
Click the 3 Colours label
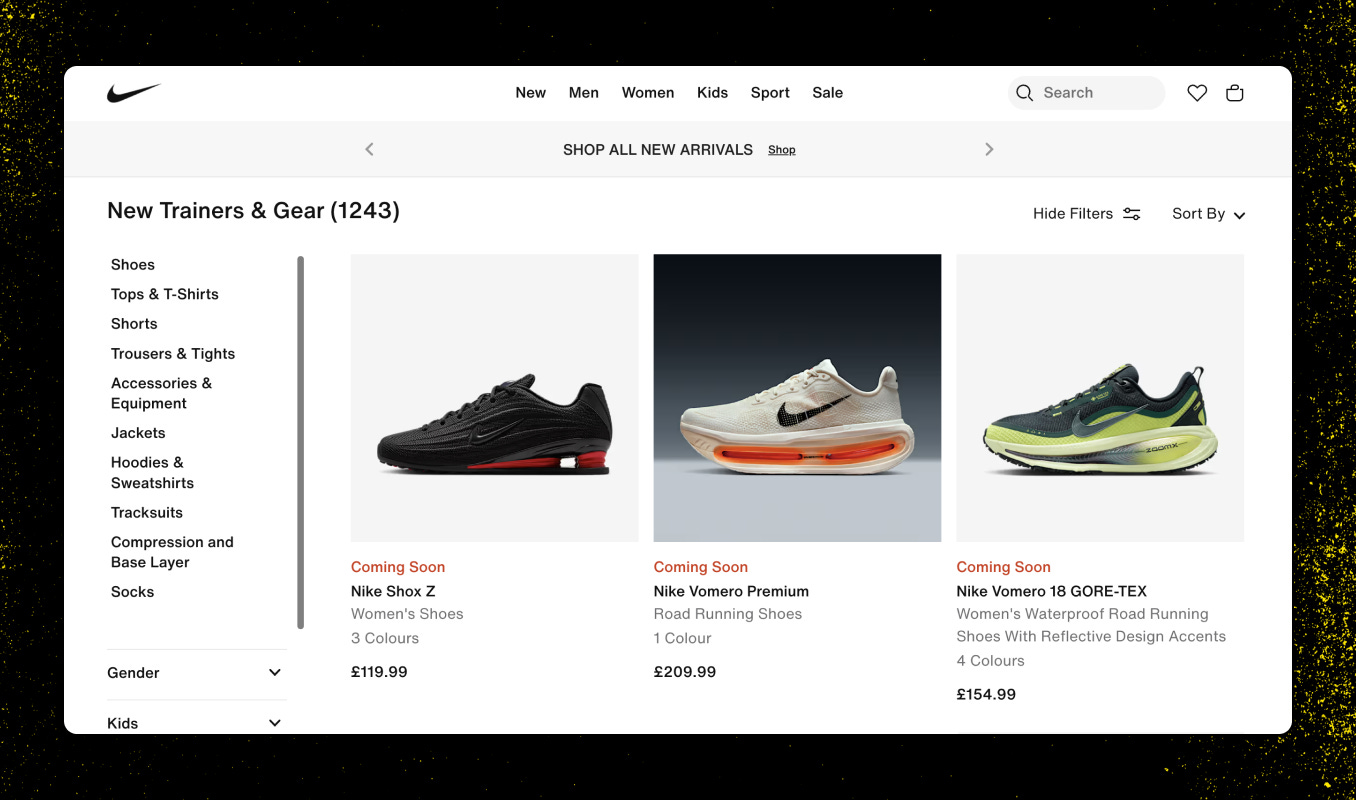[x=385, y=638]
